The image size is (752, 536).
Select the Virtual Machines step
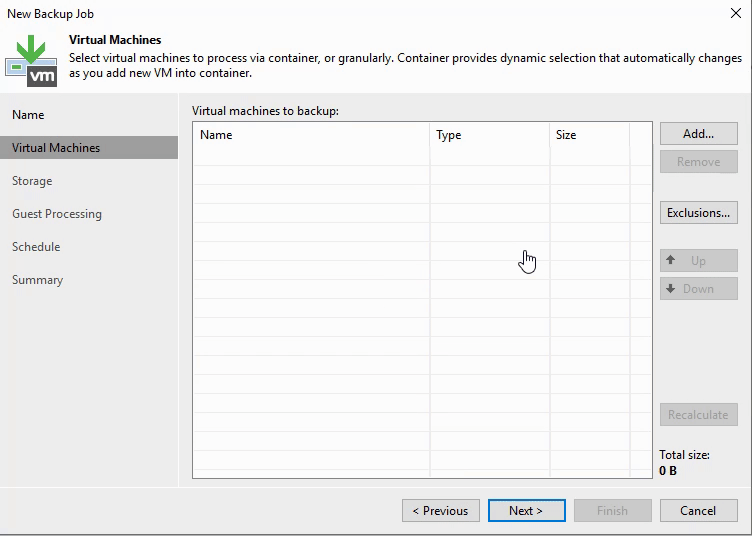[x=56, y=148]
